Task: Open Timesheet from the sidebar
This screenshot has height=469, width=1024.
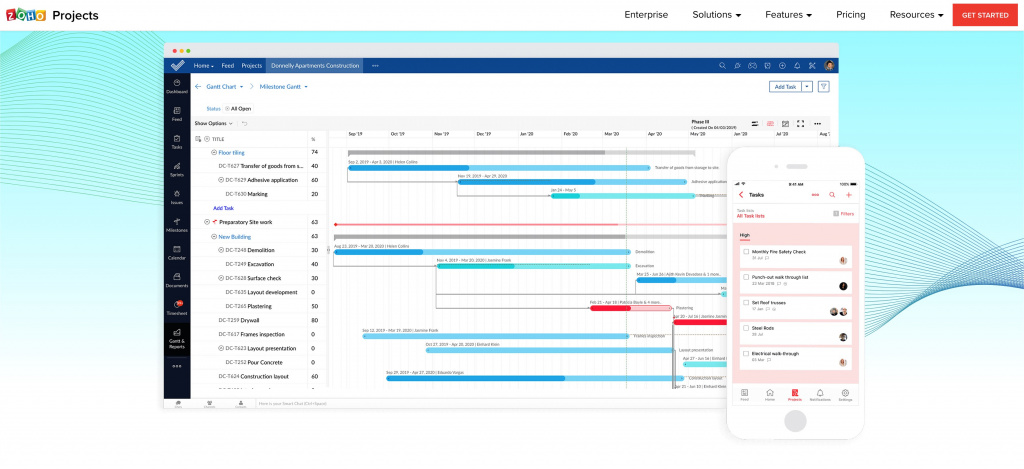Action: click(177, 307)
